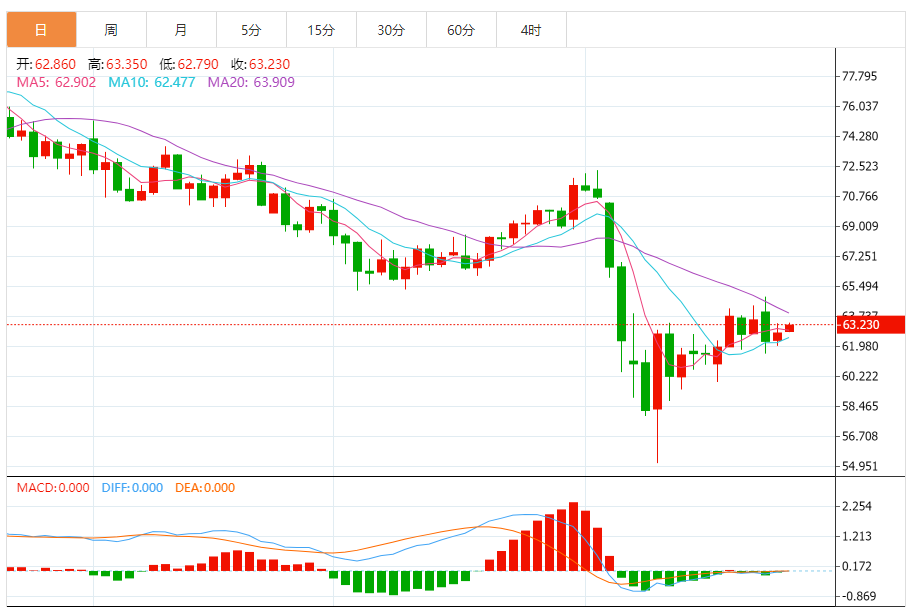Click the 77.795 price axis label

860,76
